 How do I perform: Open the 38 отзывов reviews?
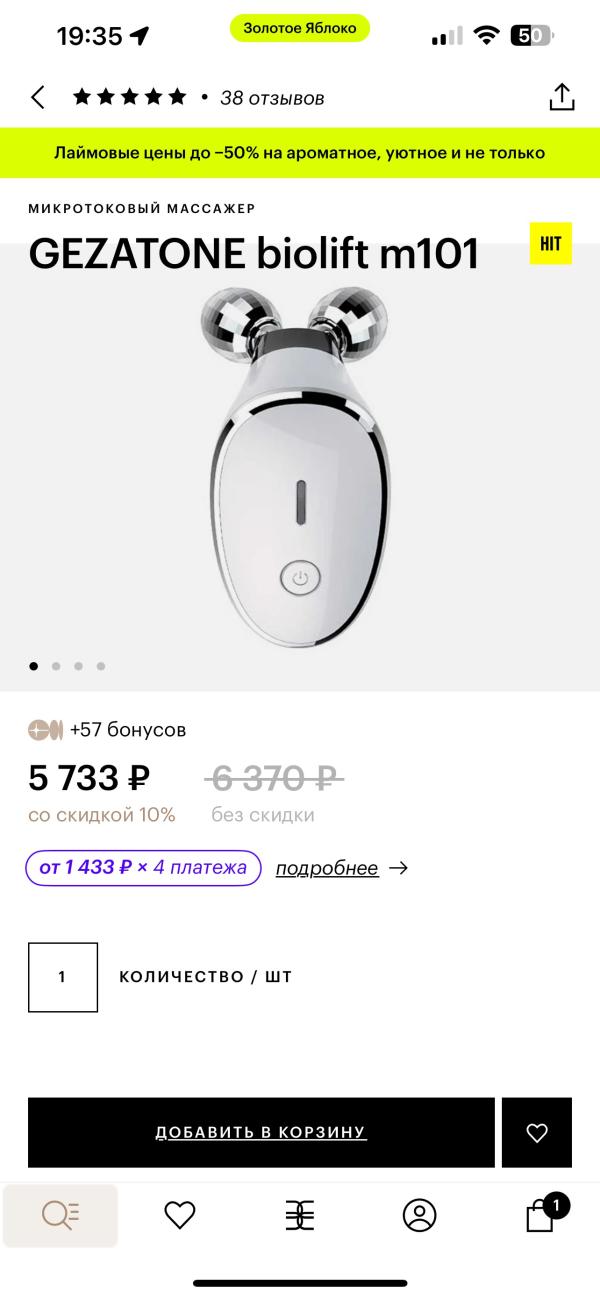[272, 98]
